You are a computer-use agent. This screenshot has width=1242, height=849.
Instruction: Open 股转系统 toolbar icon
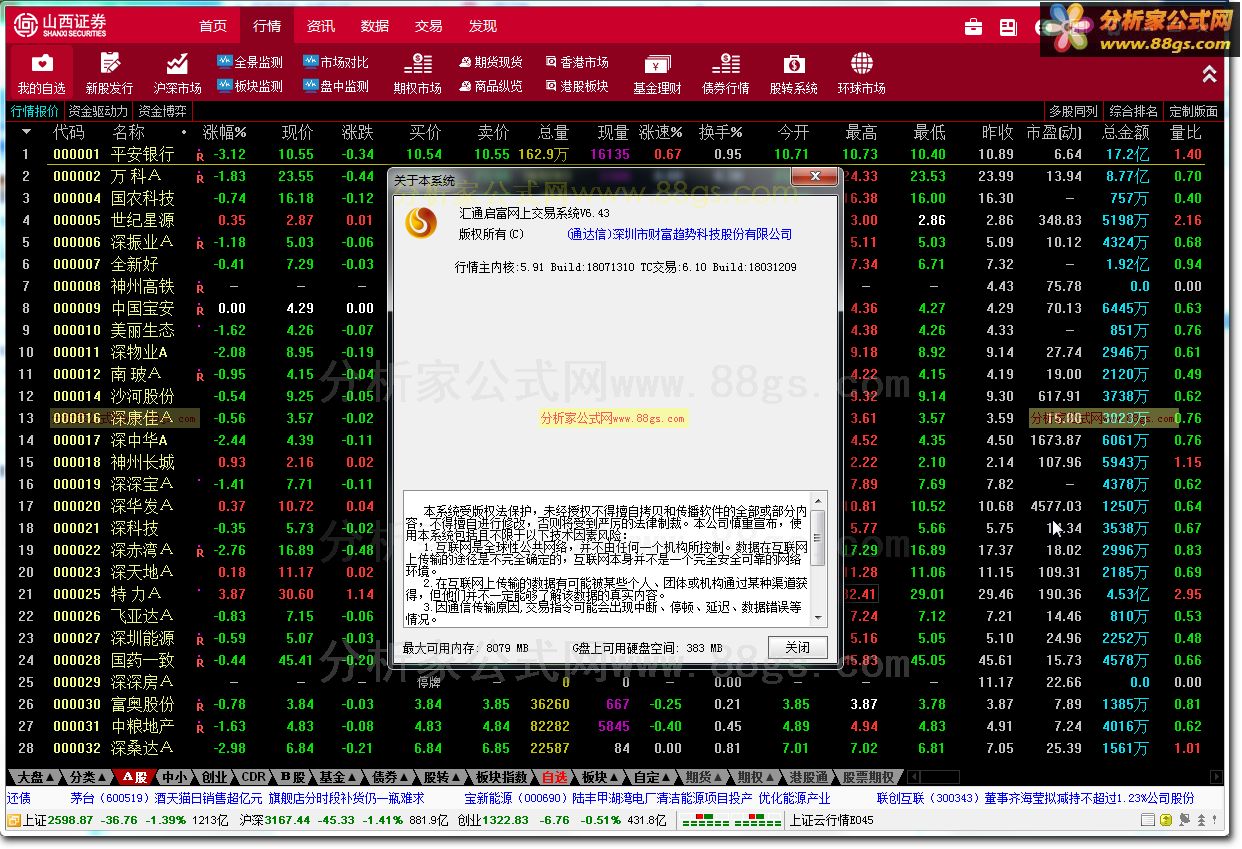(x=793, y=74)
